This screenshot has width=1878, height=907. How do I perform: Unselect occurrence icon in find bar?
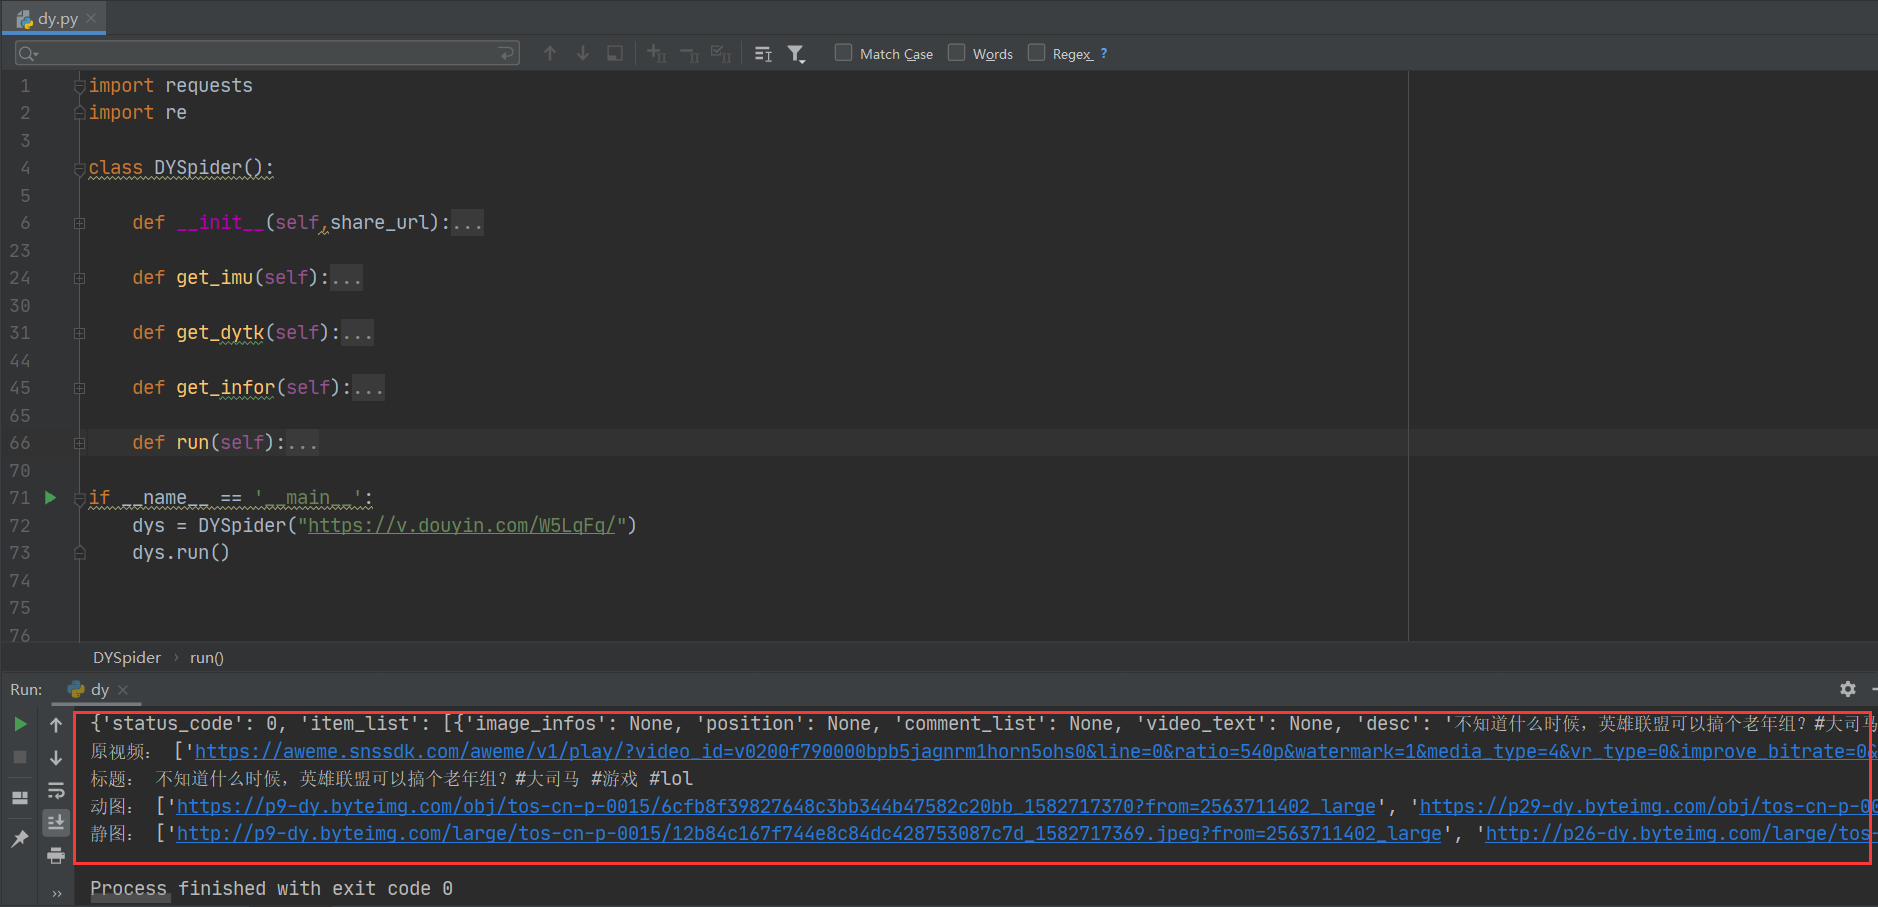689,53
